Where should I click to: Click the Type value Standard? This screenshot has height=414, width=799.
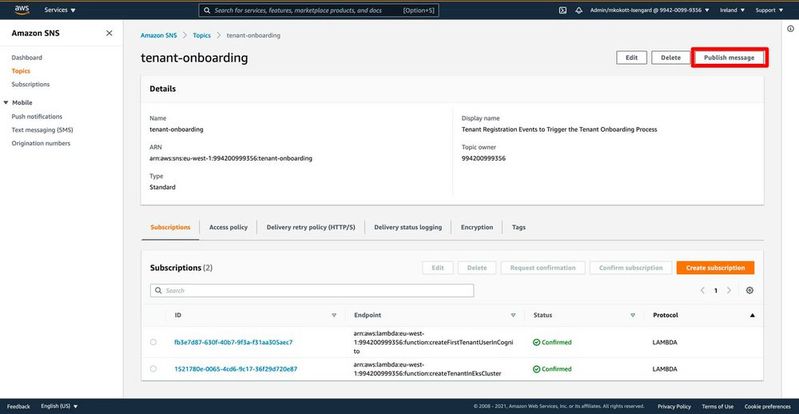coord(163,187)
